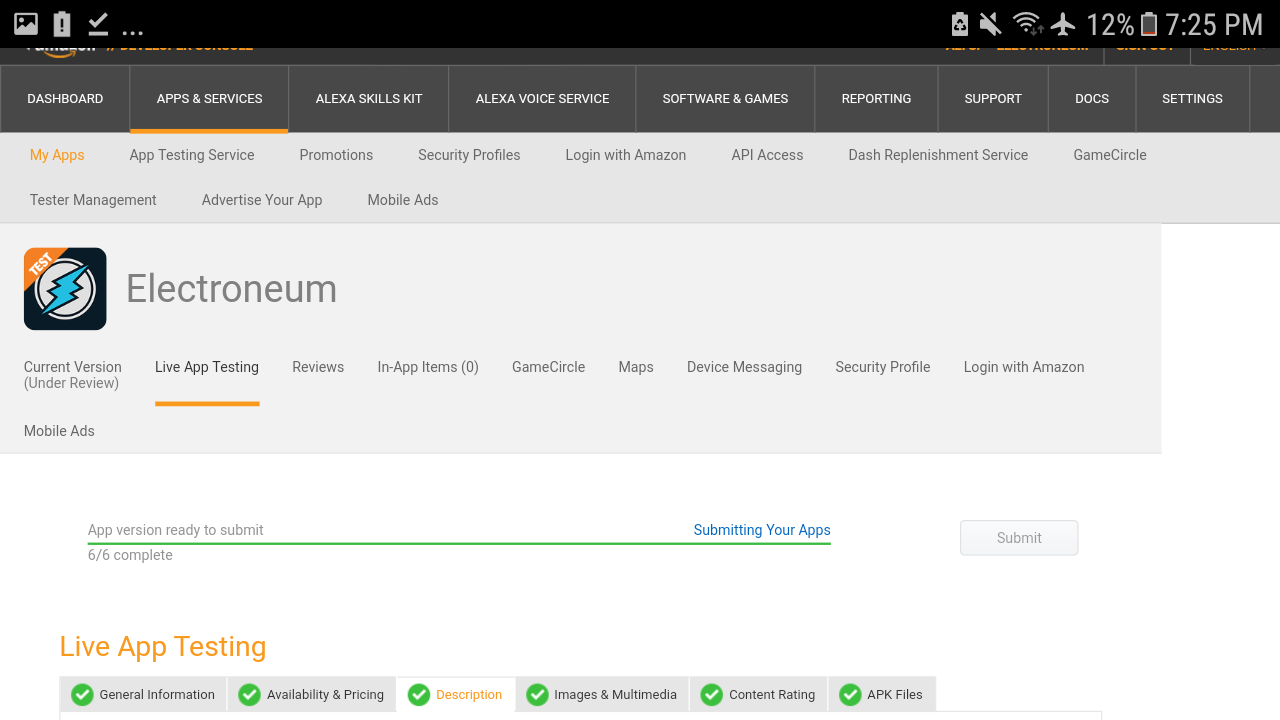Tap the Electroneum app logo icon
Viewport: 1280px width, 720px height.
coord(65,289)
